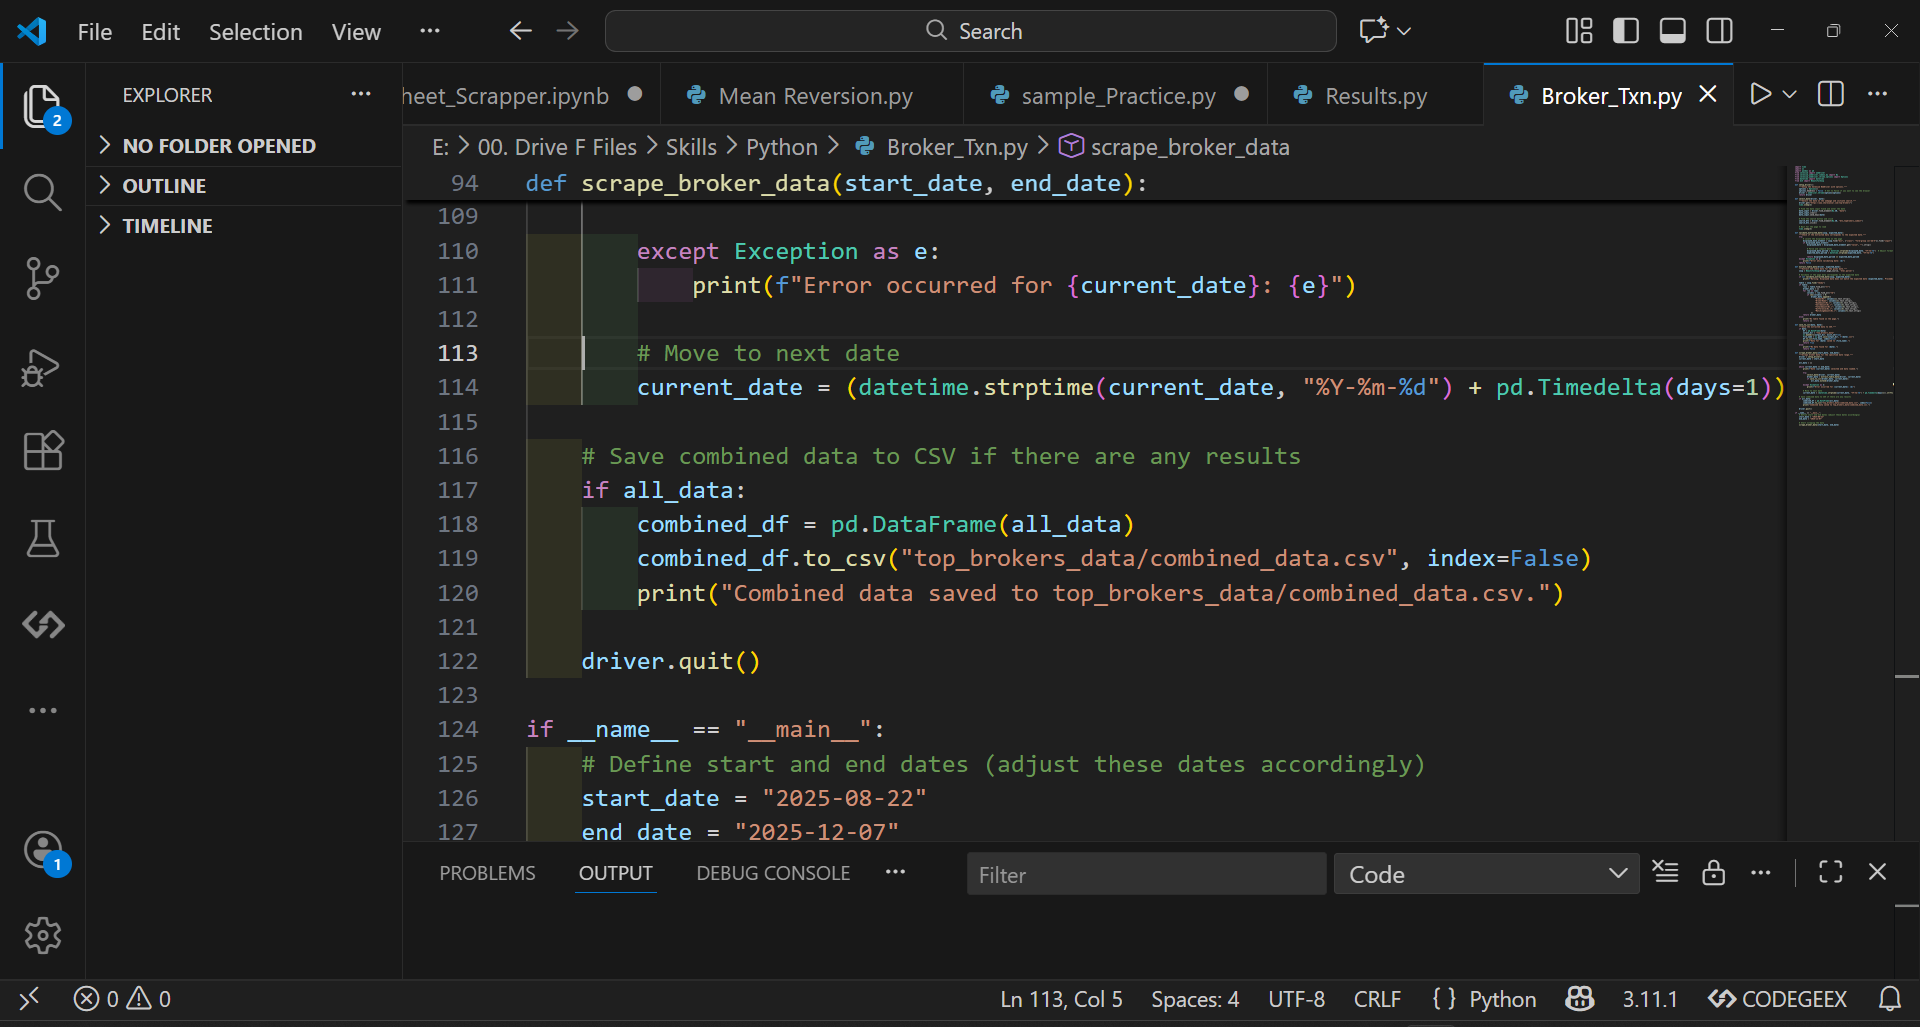Viewport: 1920px width, 1027px height.
Task: Toggle the bottom panel visibility
Action: (x=1672, y=30)
